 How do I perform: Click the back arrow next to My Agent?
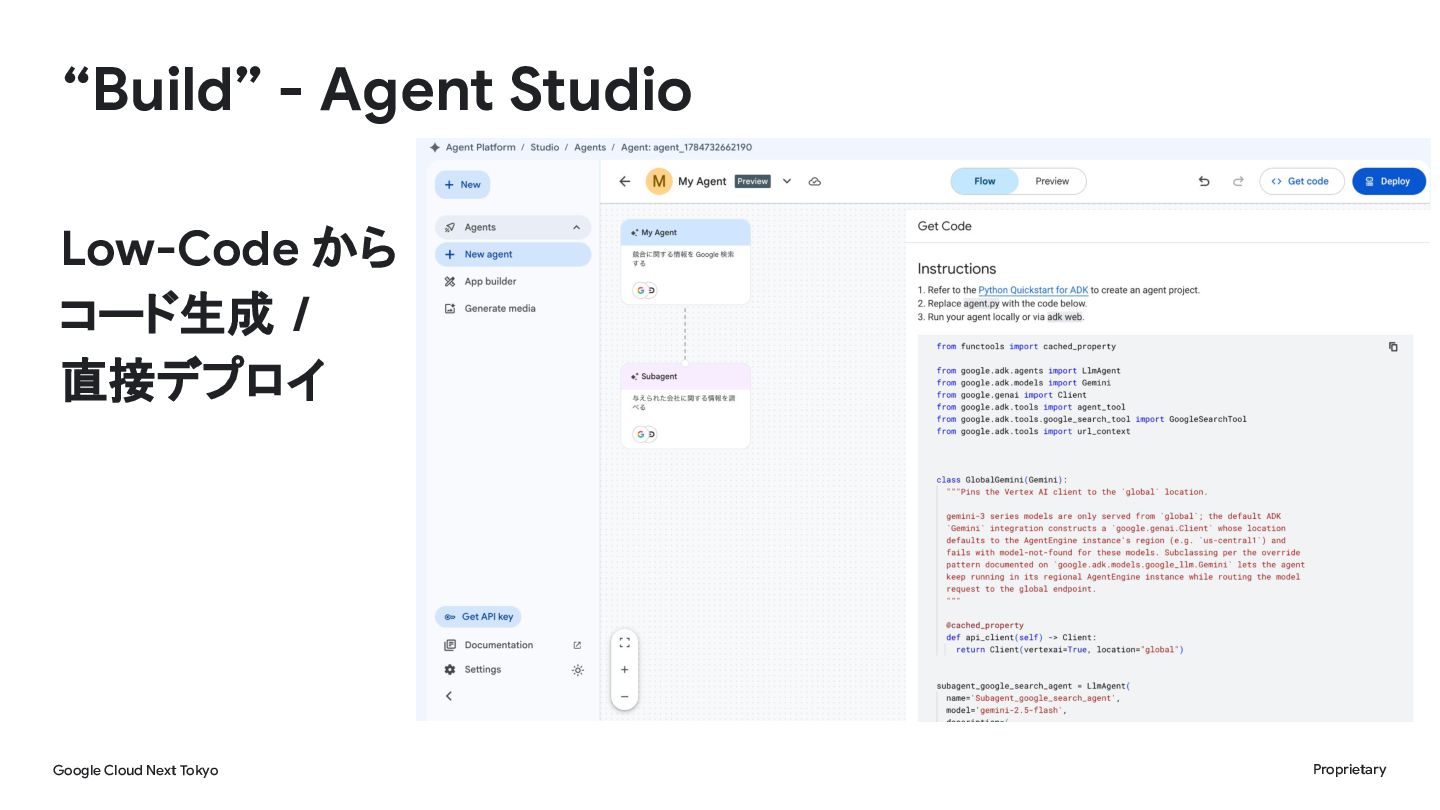pyautogui.click(x=625, y=182)
